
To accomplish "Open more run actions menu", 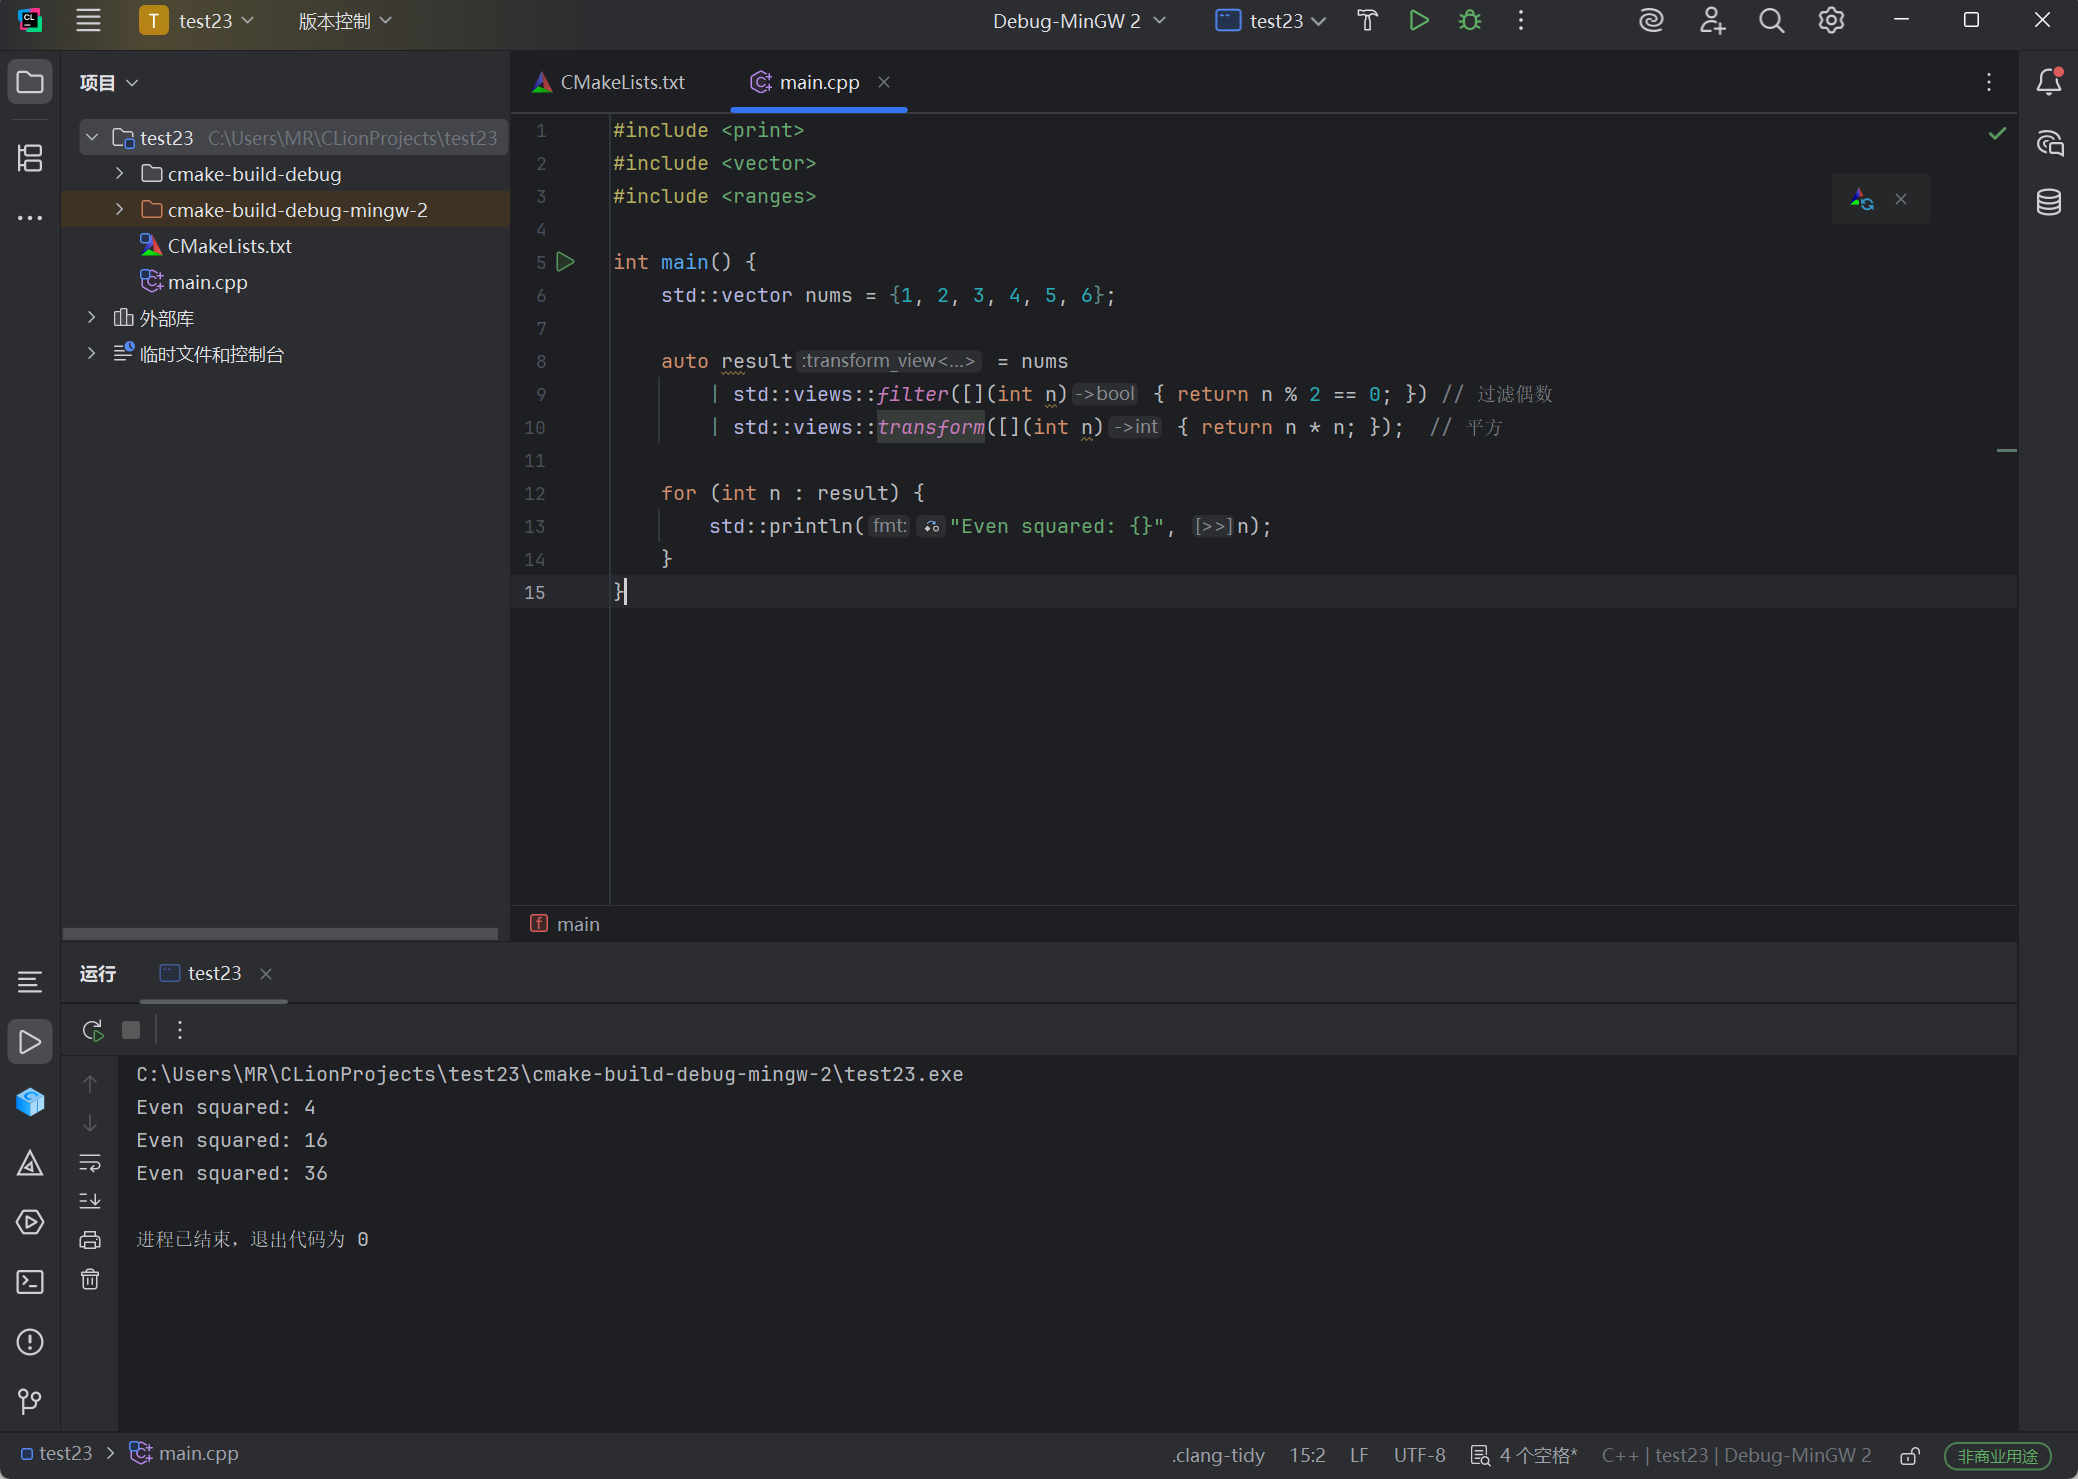I will [1521, 21].
